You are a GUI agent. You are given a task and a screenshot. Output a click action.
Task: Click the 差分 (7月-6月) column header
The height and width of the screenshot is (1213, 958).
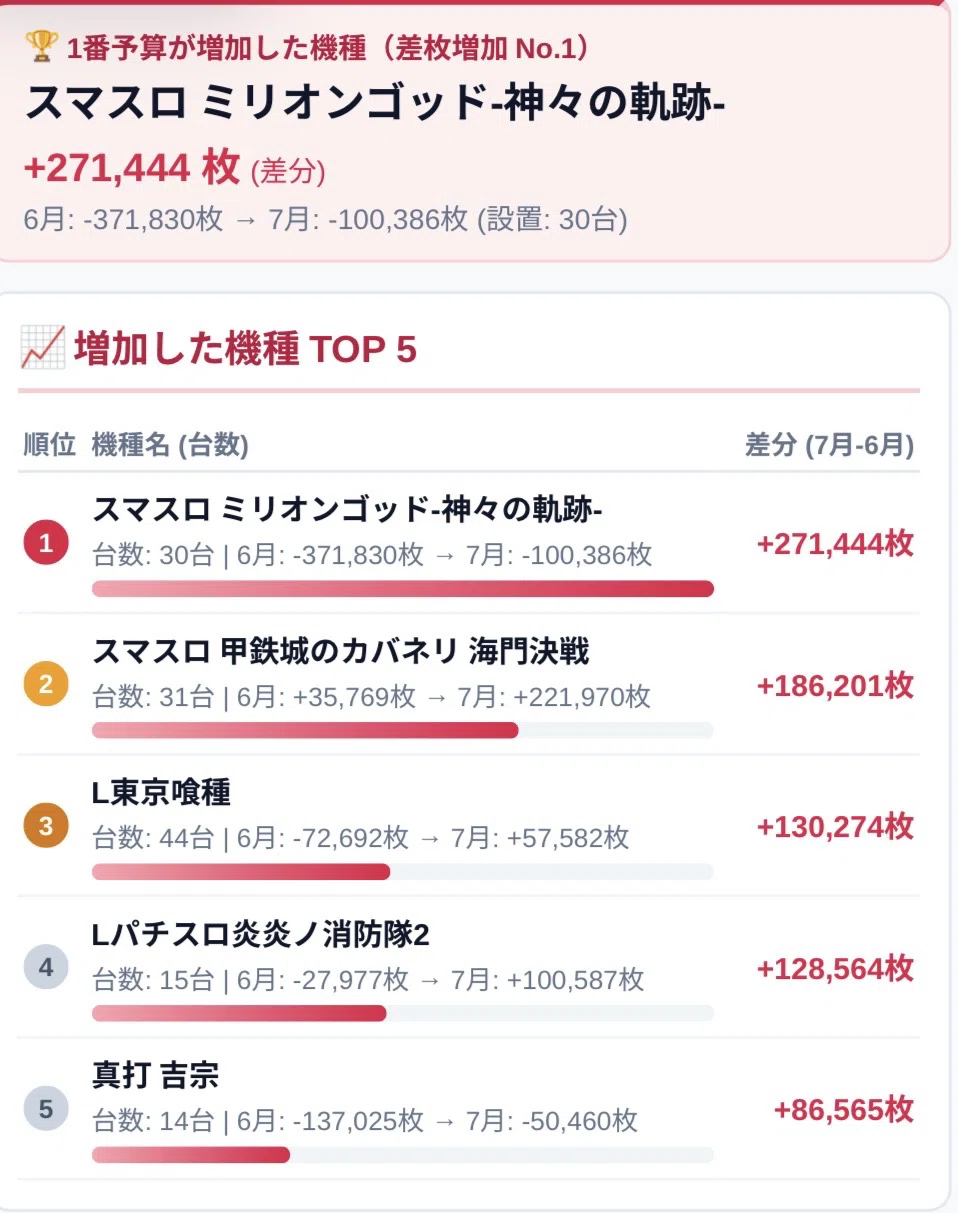tap(829, 445)
